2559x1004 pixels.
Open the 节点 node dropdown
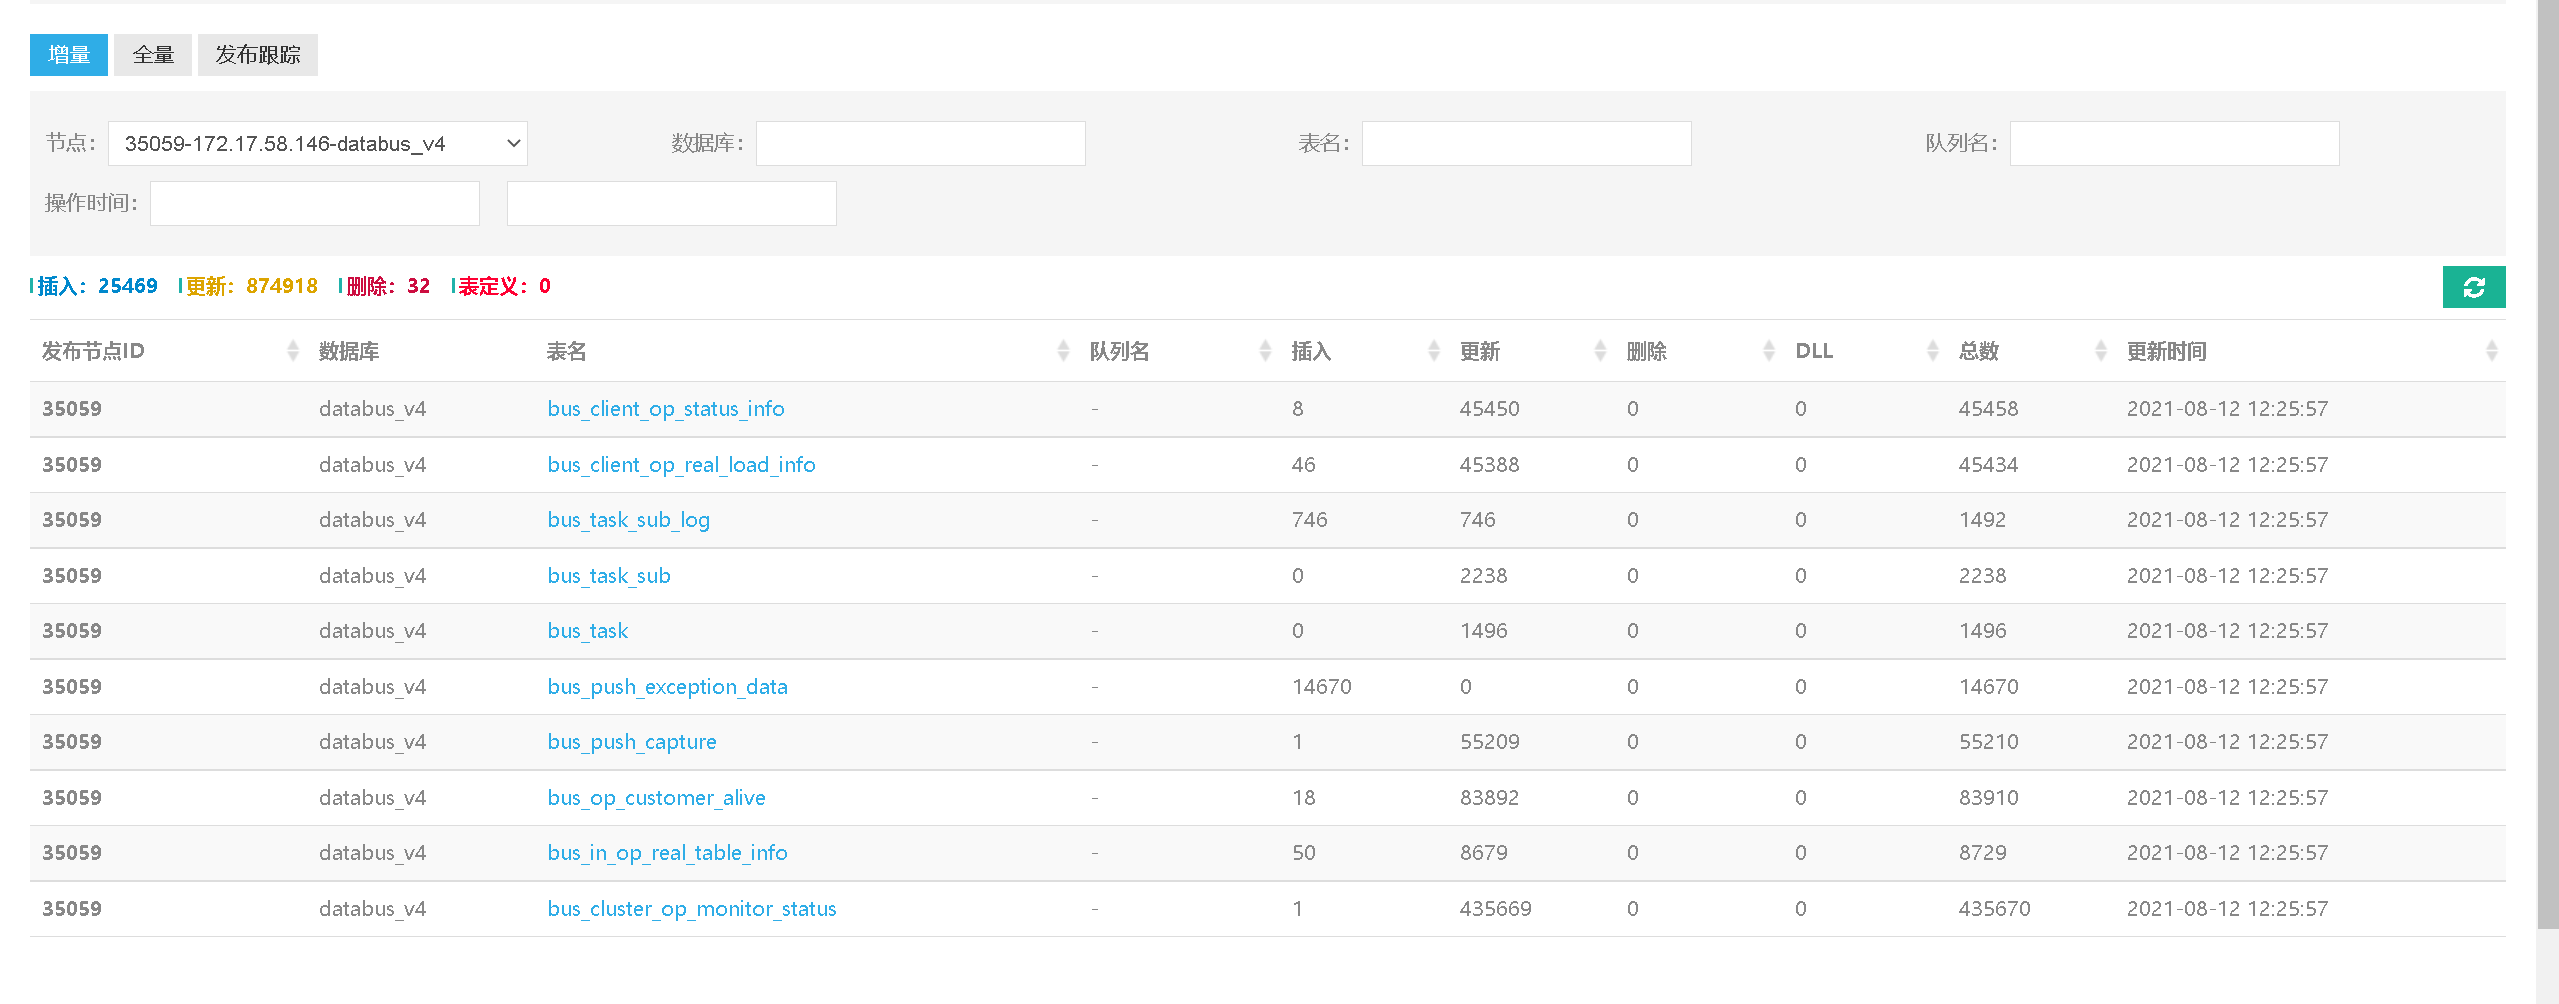(x=317, y=144)
